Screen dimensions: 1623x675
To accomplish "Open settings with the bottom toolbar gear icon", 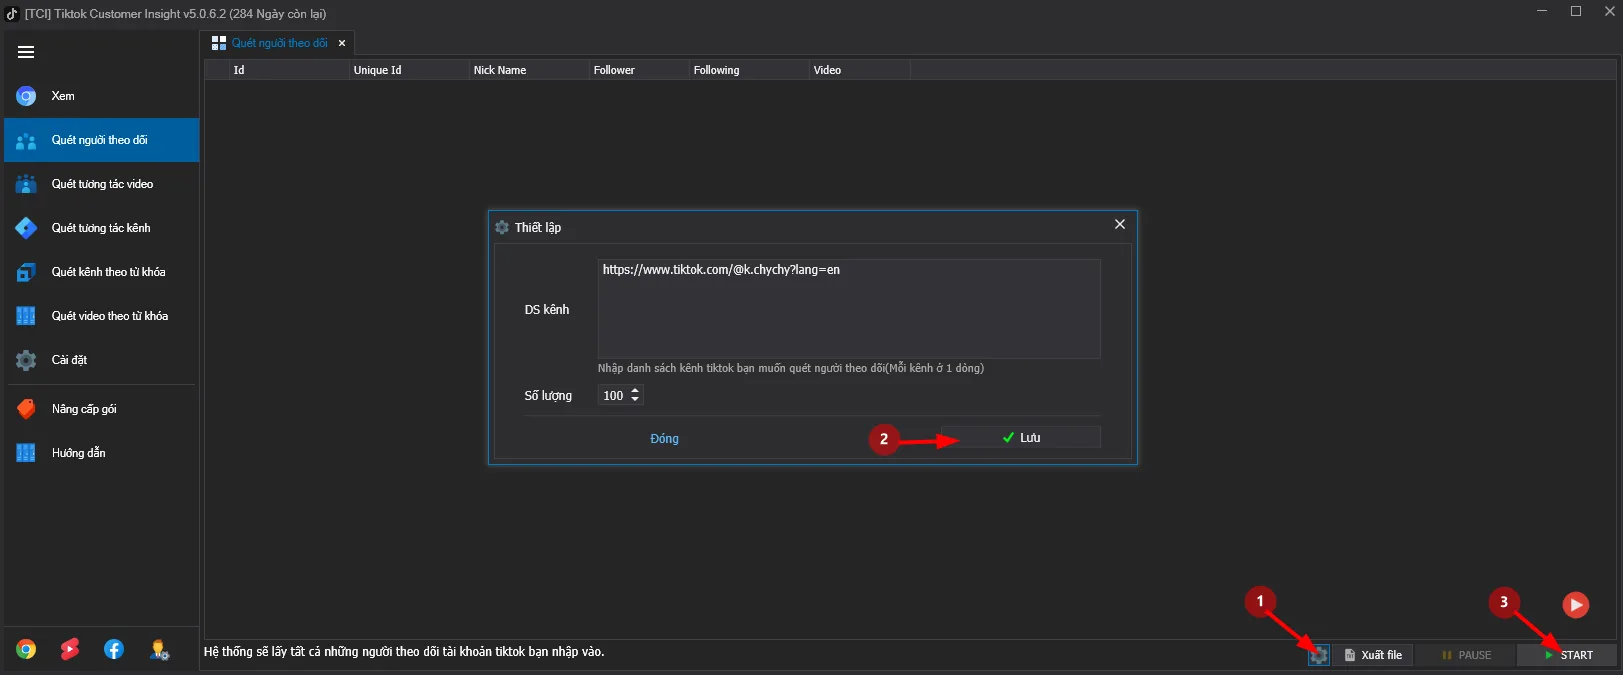I will point(1319,655).
